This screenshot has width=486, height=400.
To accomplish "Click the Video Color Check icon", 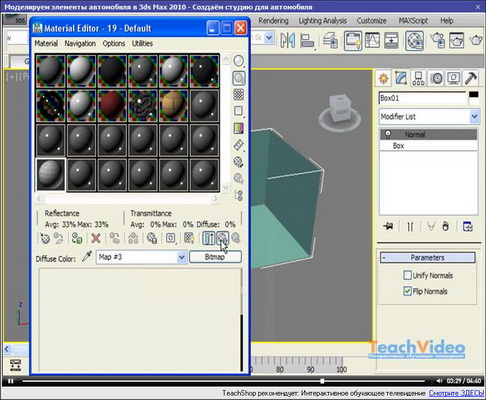I will pos(239,128).
